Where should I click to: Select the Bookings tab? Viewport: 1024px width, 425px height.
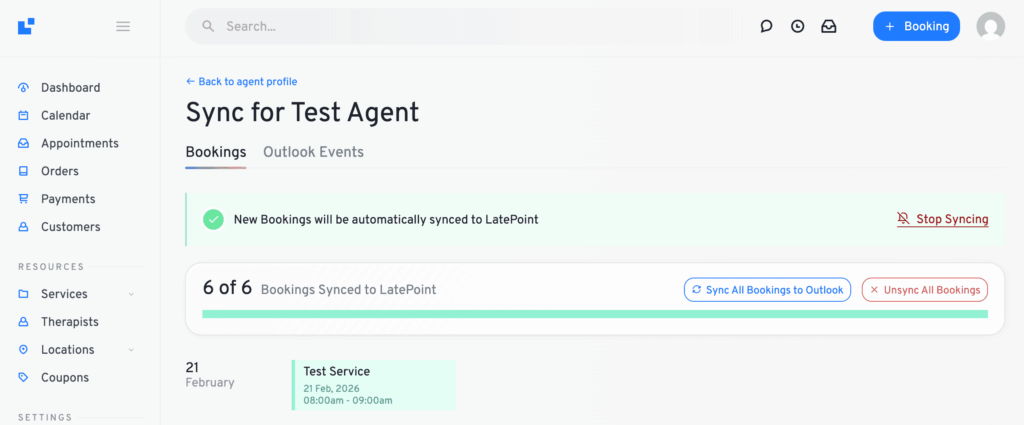(x=215, y=152)
